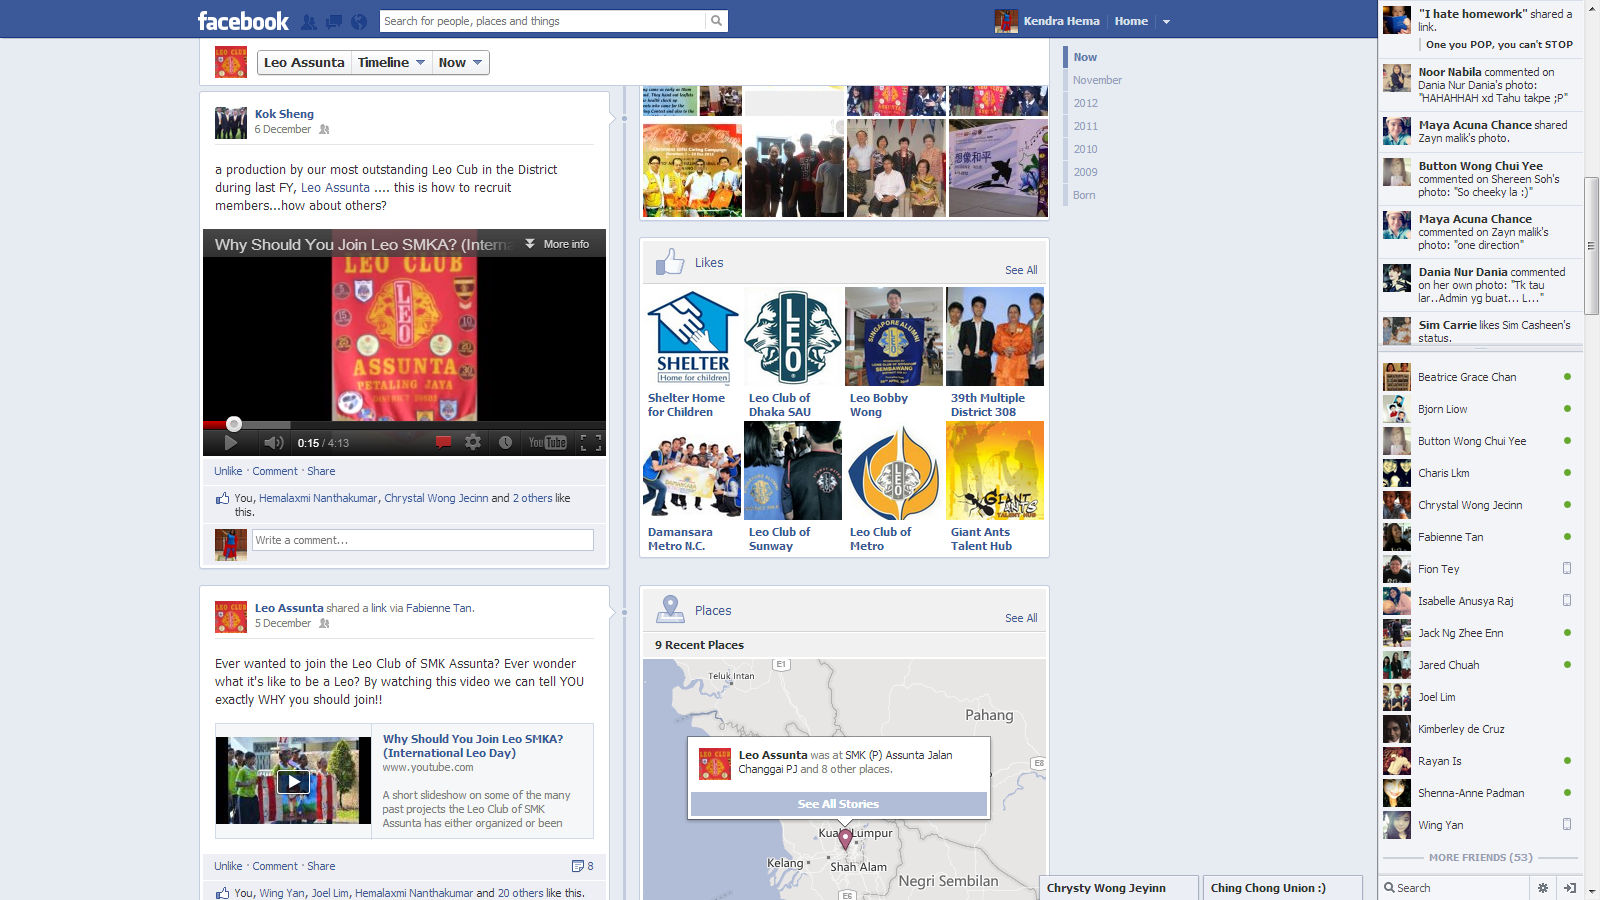Screen dimensions: 1600x900
Task: Click the Likes thumbs-up section icon
Action: click(670, 262)
